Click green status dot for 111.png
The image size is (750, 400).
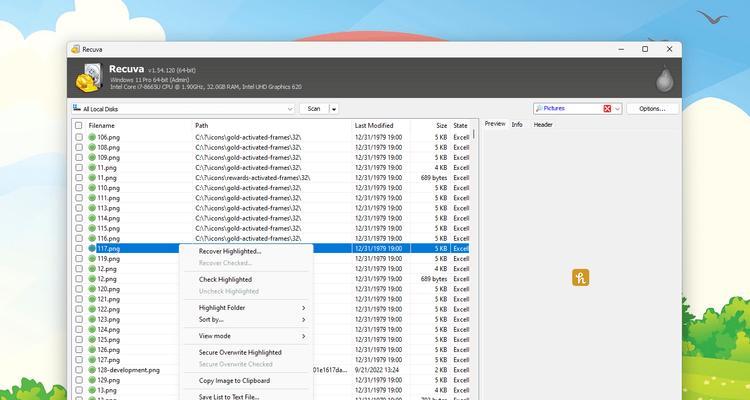92,198
